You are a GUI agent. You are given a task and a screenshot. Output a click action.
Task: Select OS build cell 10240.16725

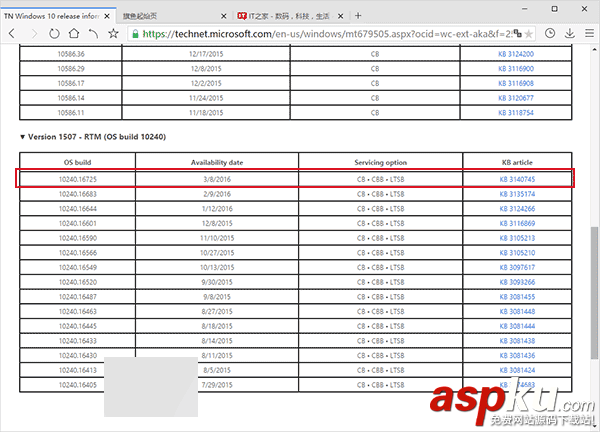[x=78, y=179]
